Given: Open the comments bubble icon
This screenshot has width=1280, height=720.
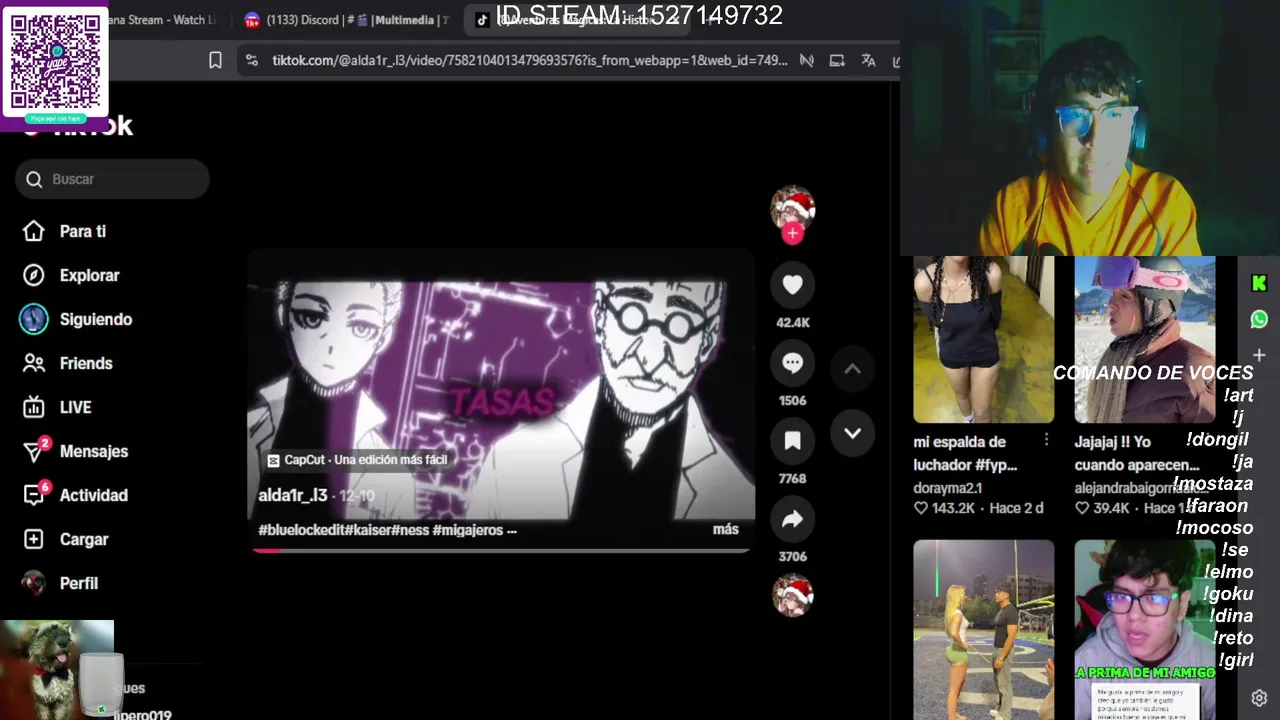Looking at the screenshot, I should 792,363.
